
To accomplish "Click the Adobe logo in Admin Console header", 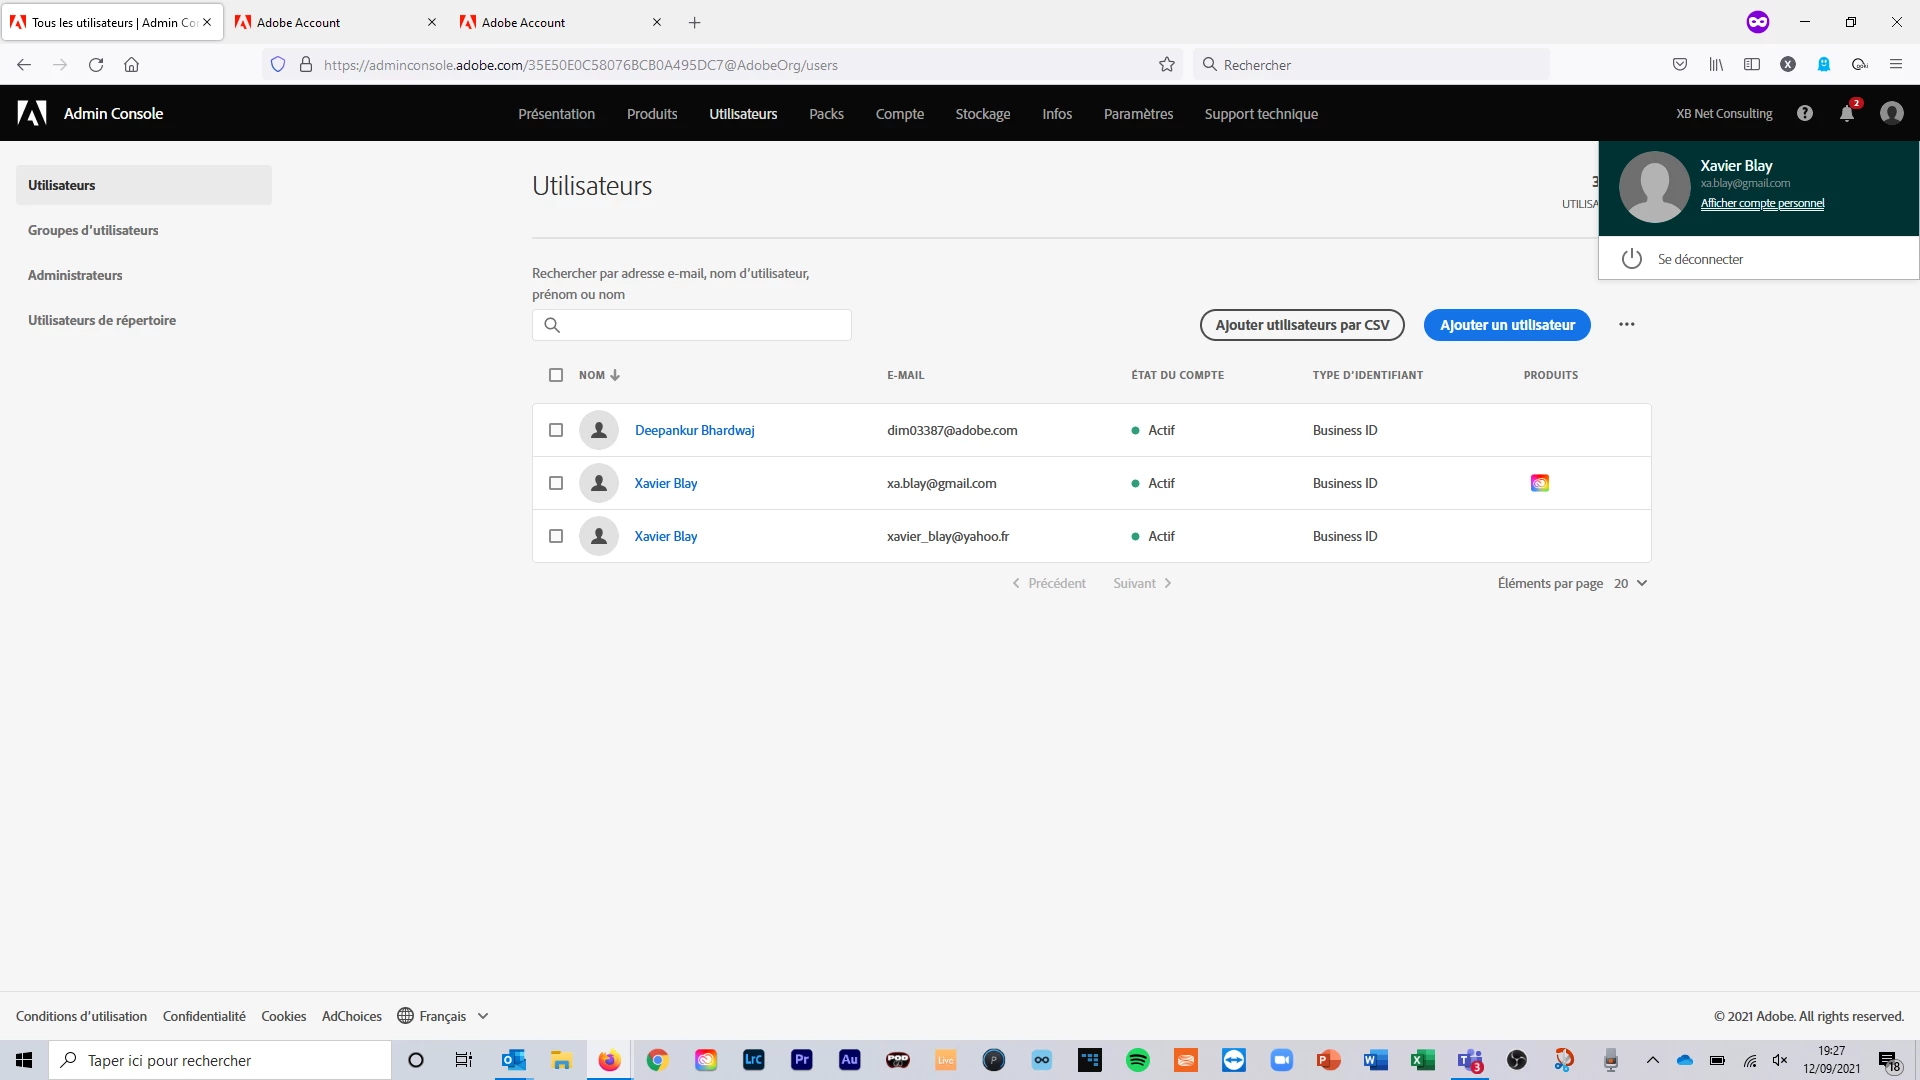I will pyautogui.click(x=32, y=114).
